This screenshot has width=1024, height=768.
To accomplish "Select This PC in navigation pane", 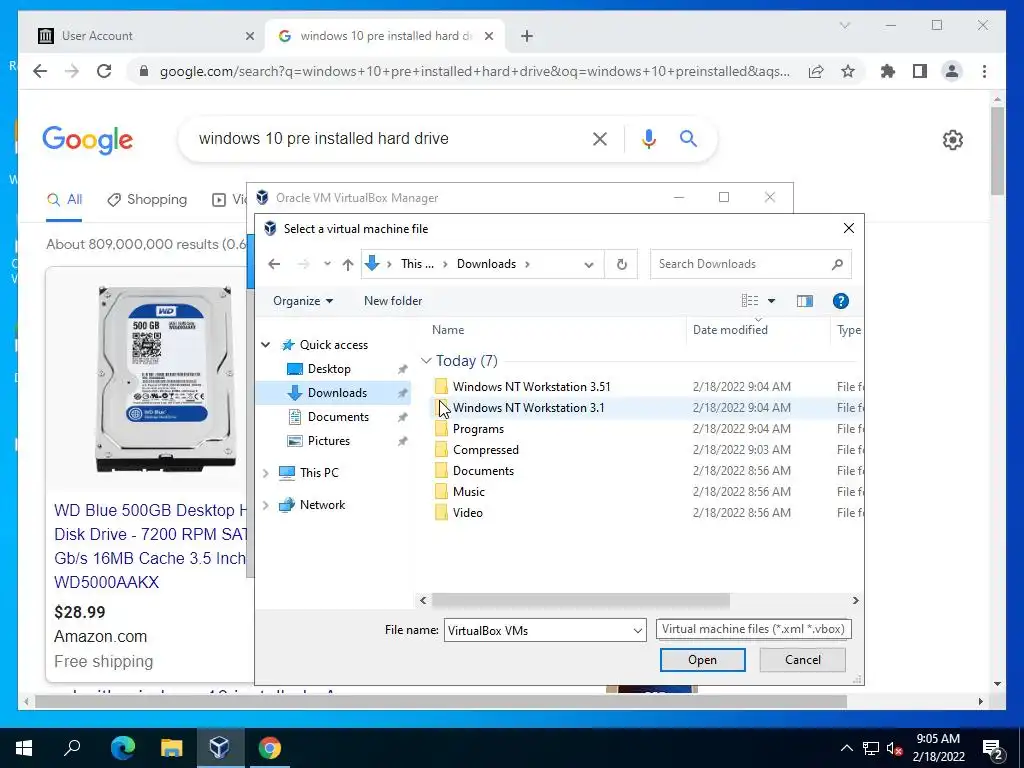I will click(x=319, y=473).
